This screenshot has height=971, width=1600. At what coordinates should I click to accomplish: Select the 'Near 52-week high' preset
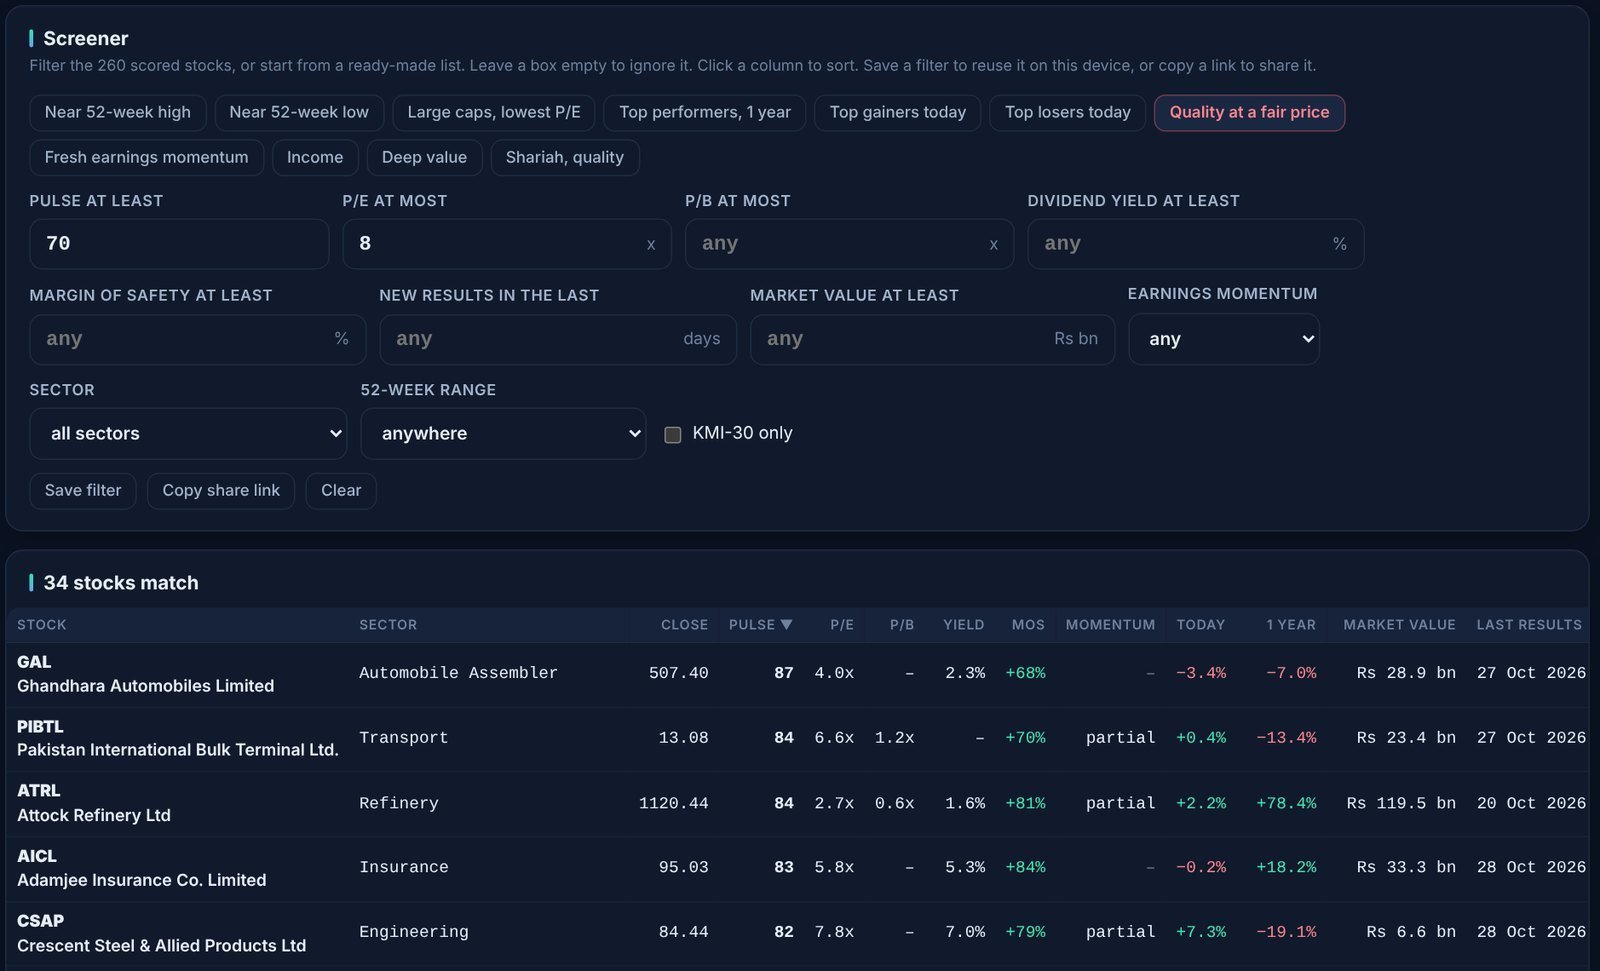(118, 112)
